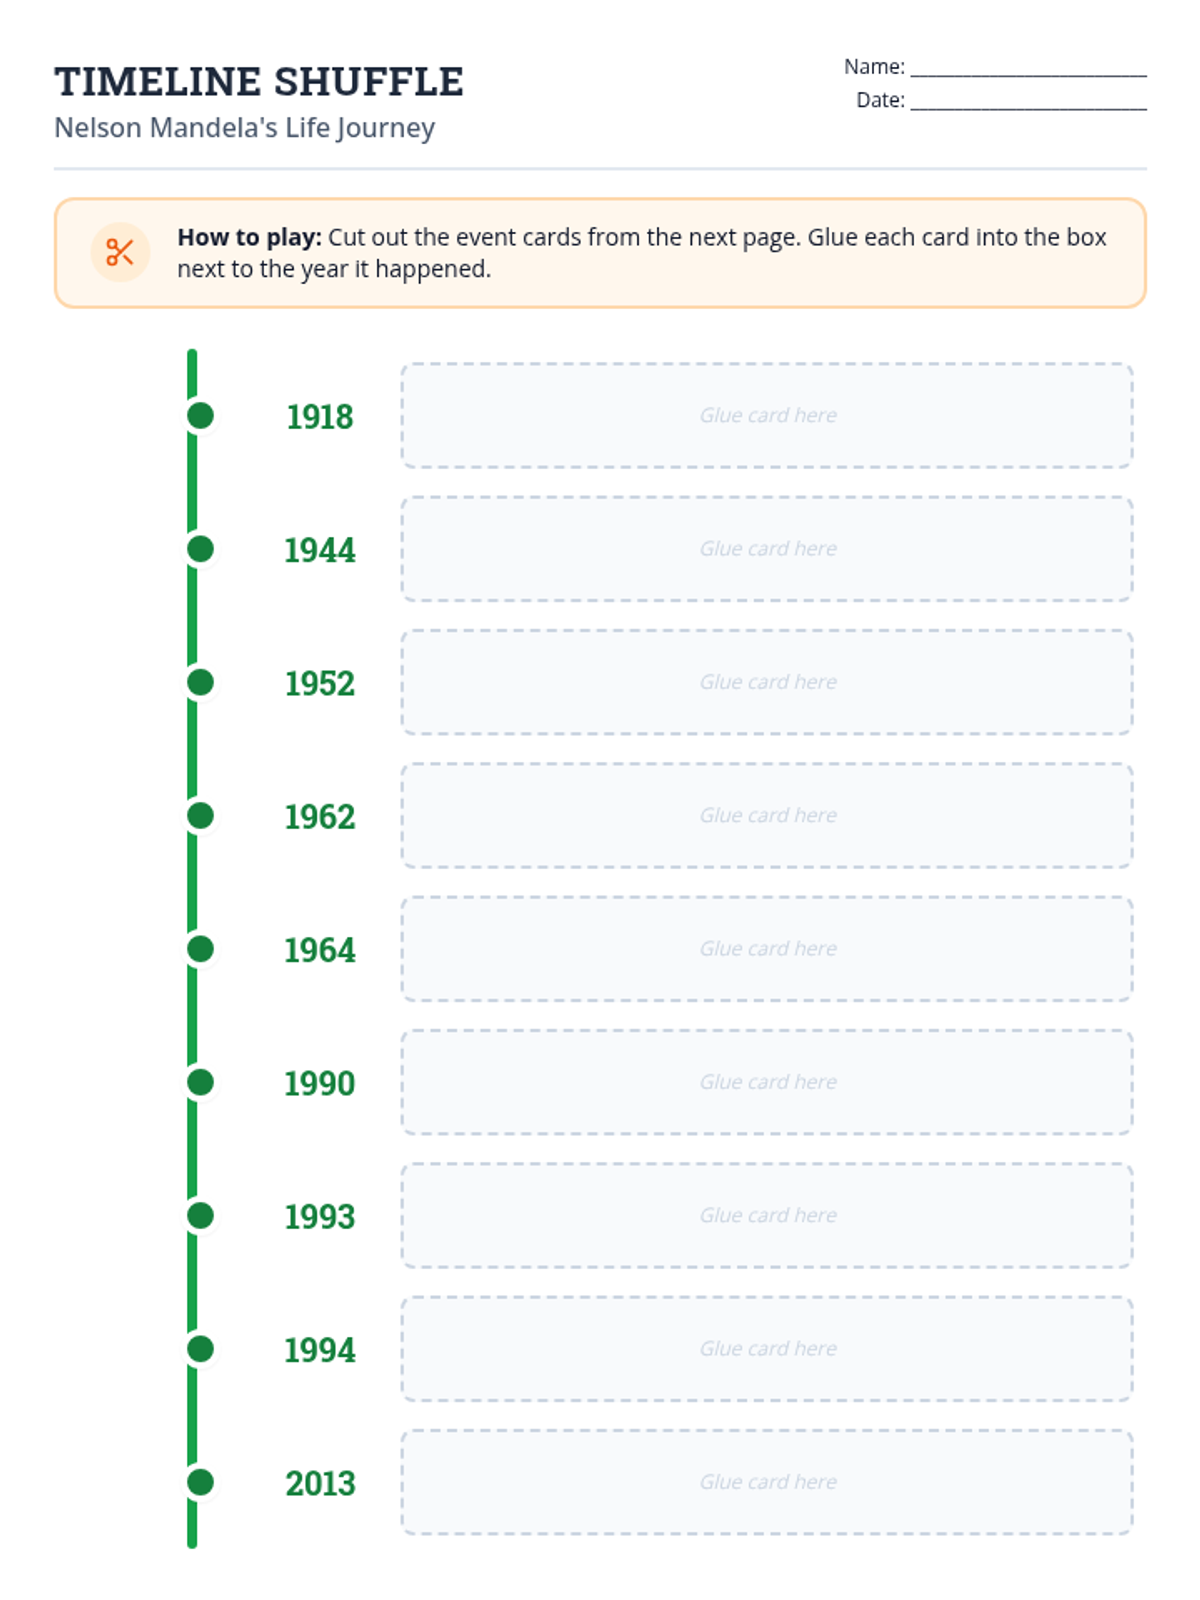The width and height of the screenshot is (1200, 1600).
Task: Click the 2013 timeline dot
Action: tap(201, 1482)
